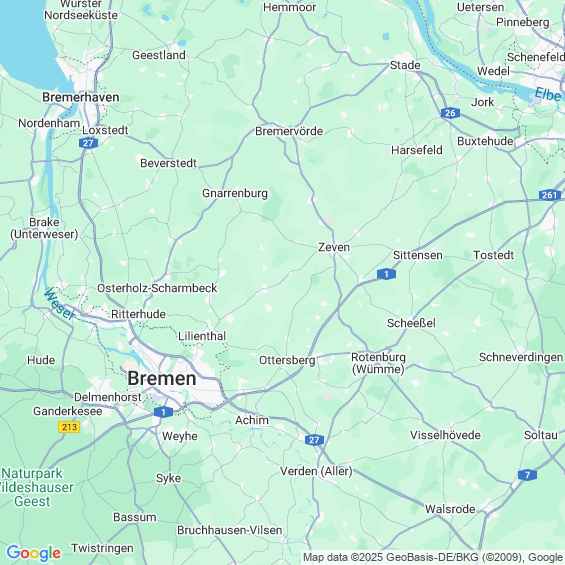Select the Verden (Aller) label
This screenshot has height=565, width=565.
tap(316, 471)
